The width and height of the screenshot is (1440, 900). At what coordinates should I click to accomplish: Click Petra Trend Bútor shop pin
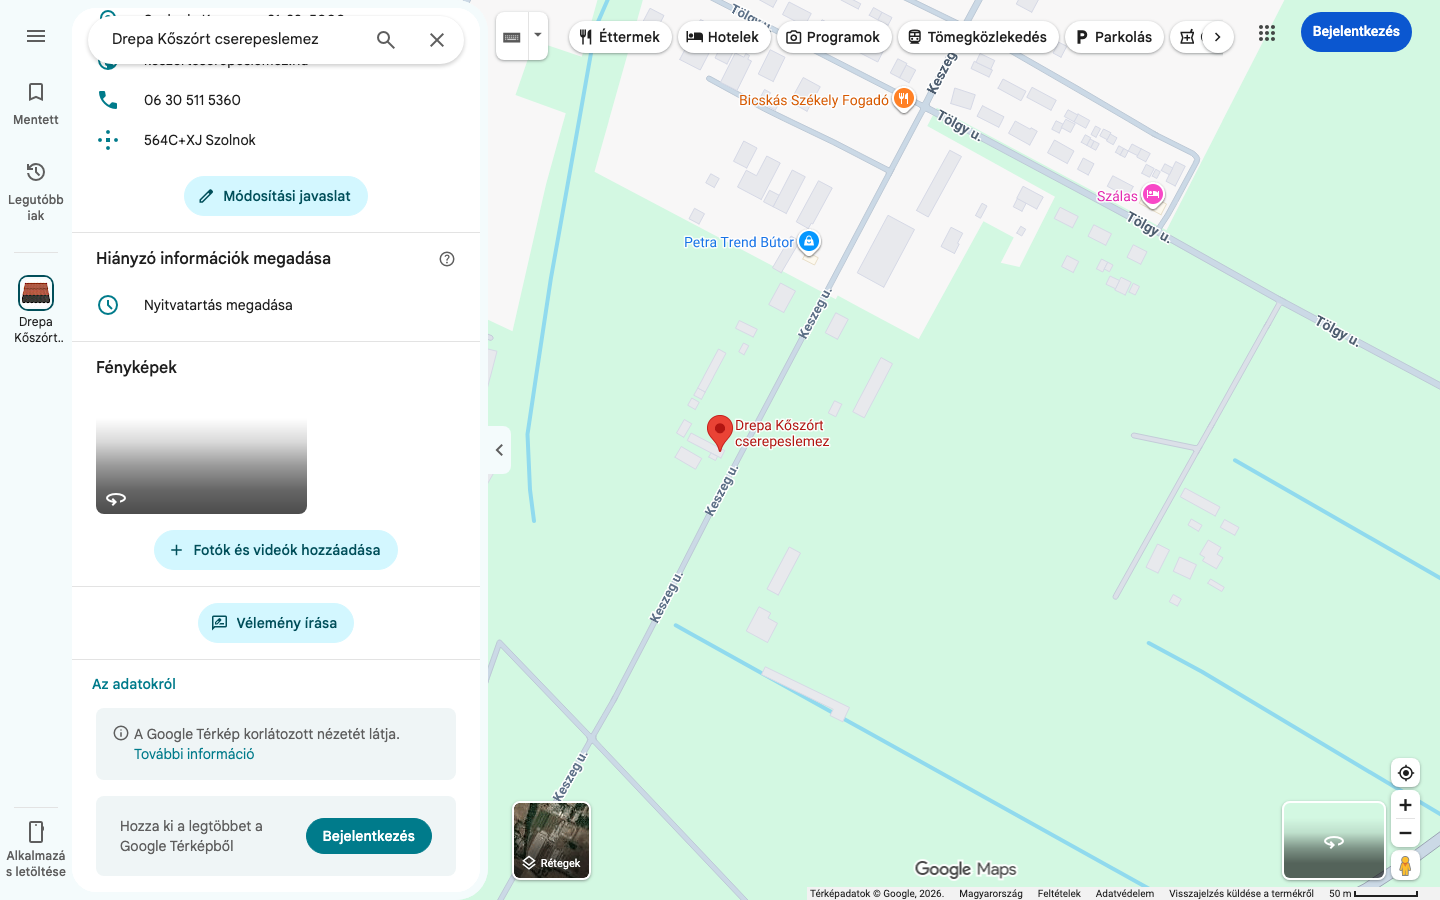pyautogui.click(x=809, y=241)
